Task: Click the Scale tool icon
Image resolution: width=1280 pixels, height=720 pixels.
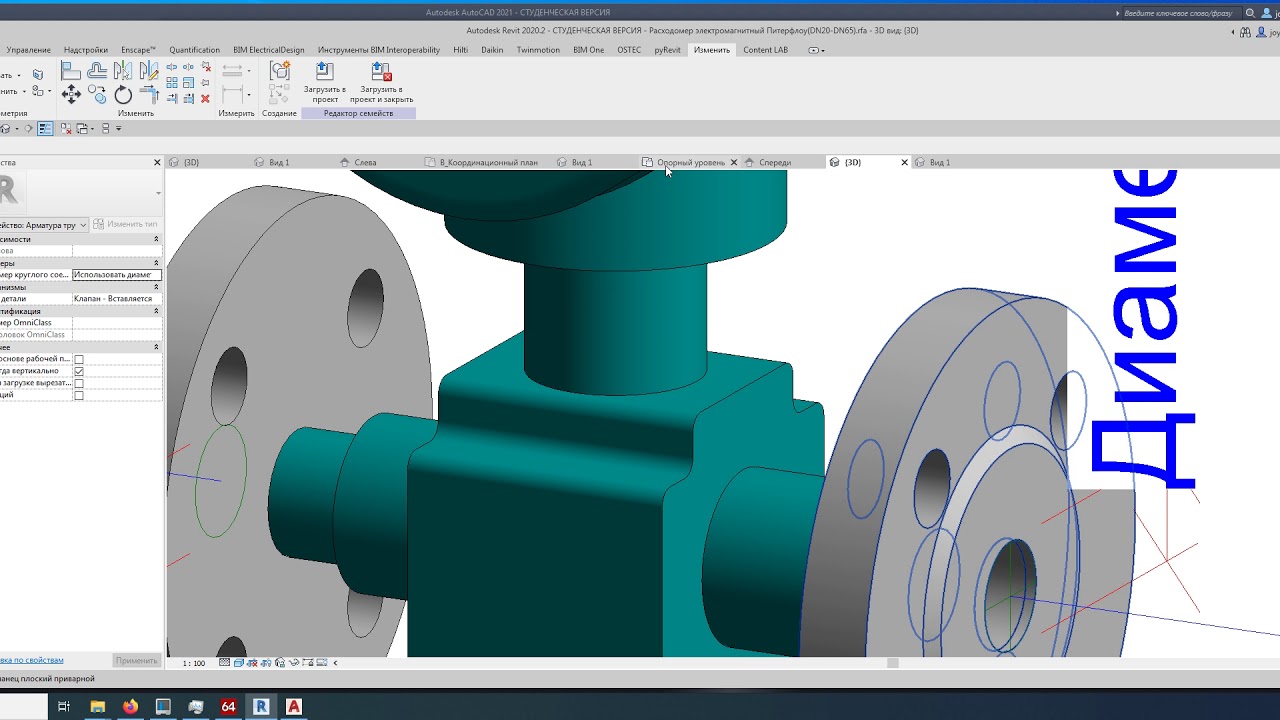Action: coord(188,83)
